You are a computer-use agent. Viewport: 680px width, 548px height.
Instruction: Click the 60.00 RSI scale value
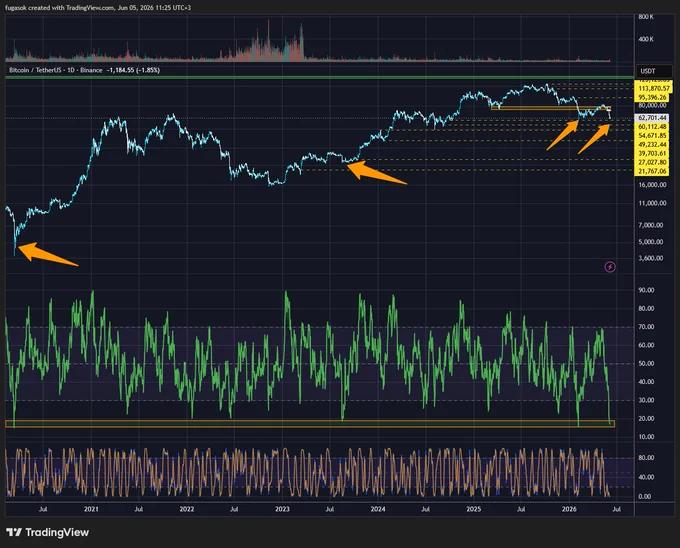646,345
